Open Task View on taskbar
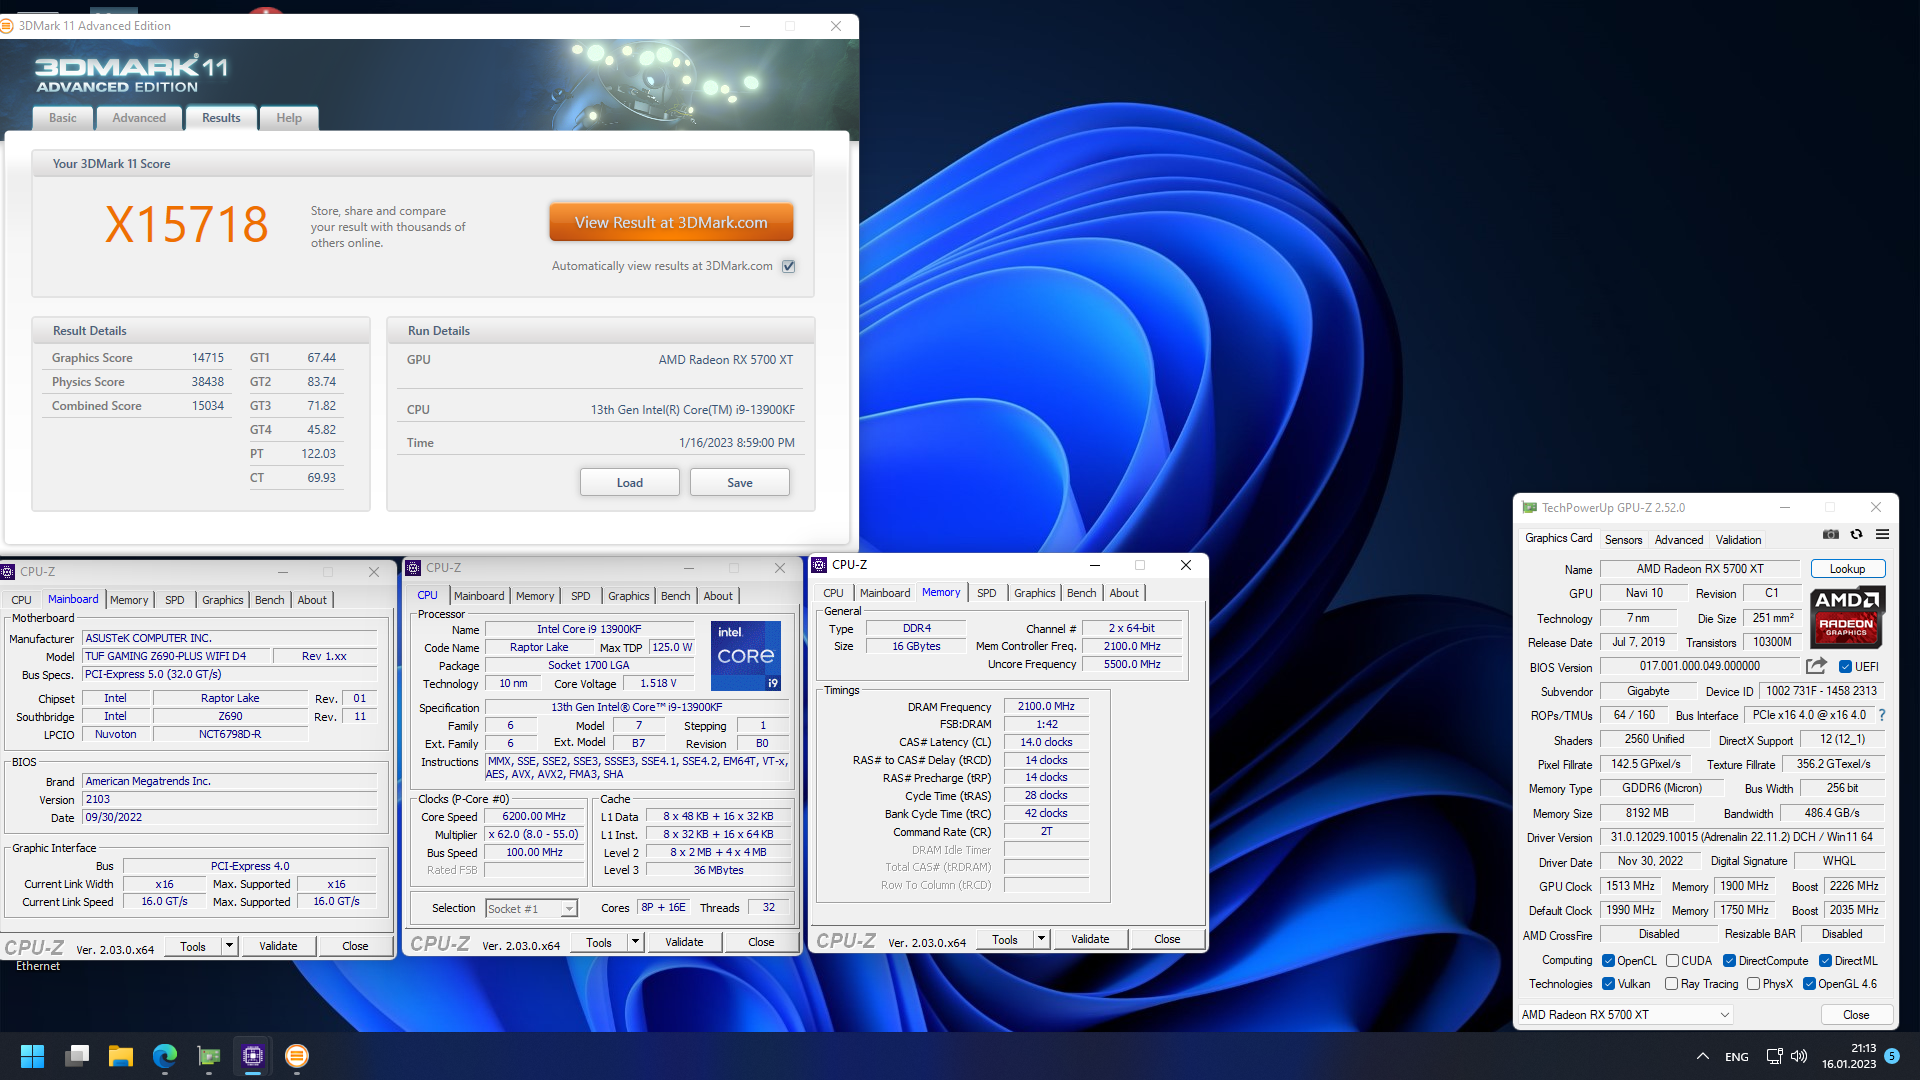The width and height of the screenshot is (1920, 1080). click(x=77, y=1056)
